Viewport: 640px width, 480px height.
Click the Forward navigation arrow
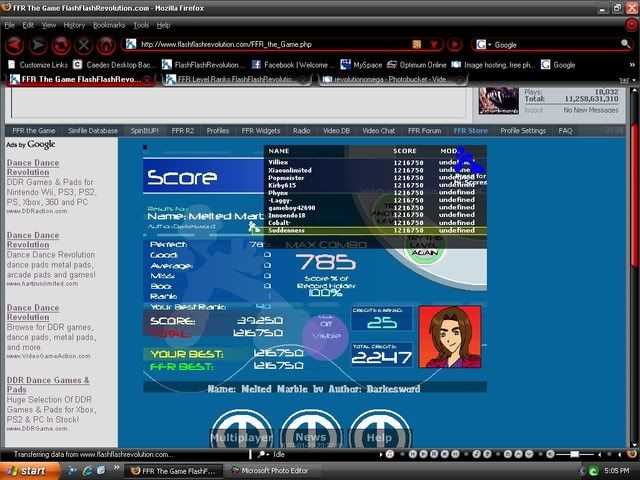(38, 45)
